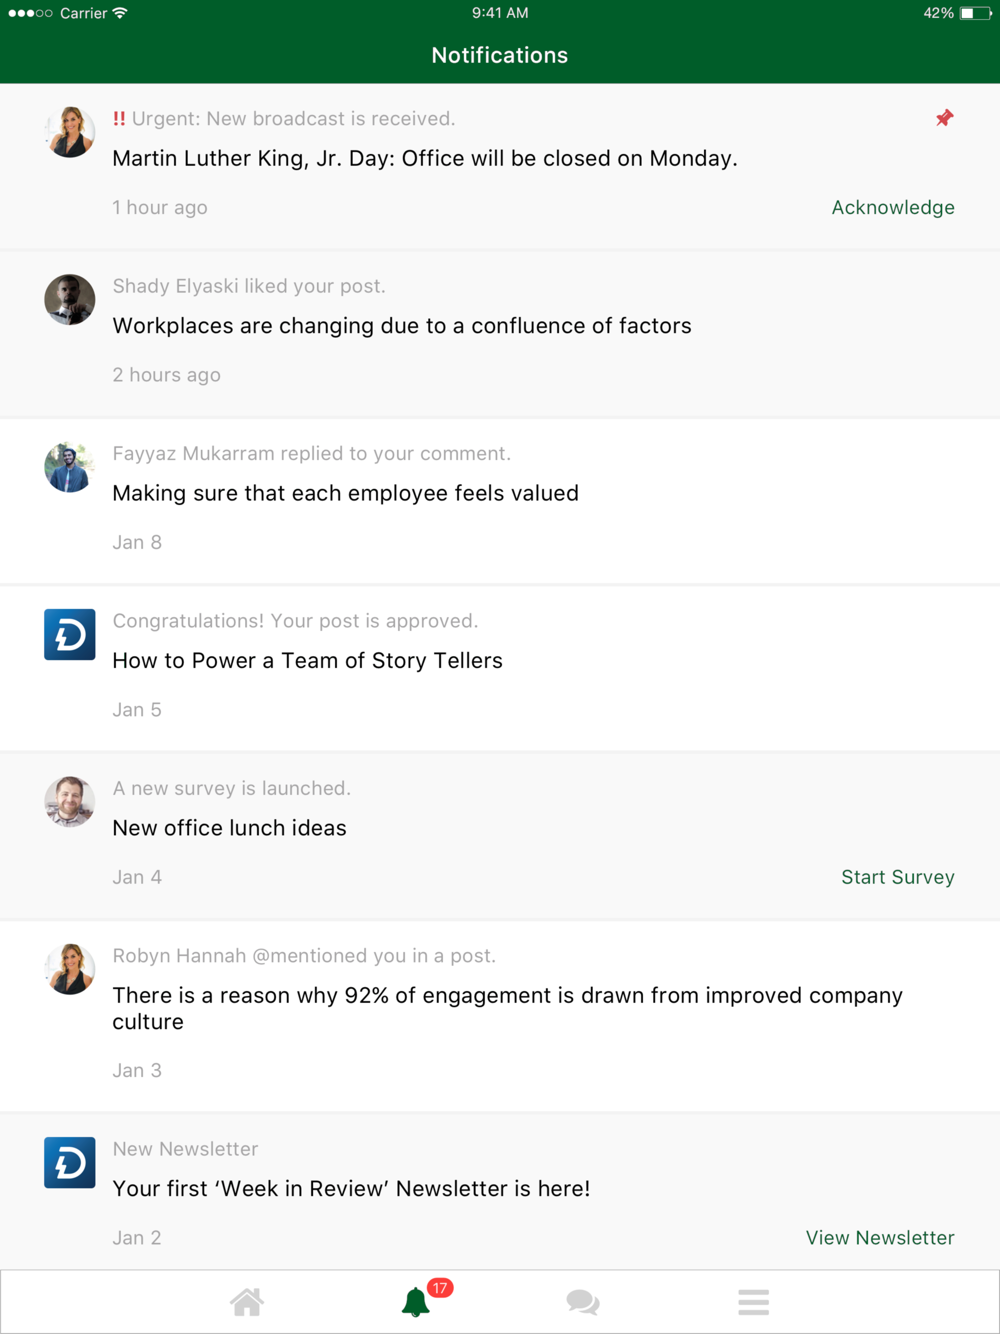Click View Newsletter link
The width and height of the screenshot is (1000, 1334).
point(880,1238)
